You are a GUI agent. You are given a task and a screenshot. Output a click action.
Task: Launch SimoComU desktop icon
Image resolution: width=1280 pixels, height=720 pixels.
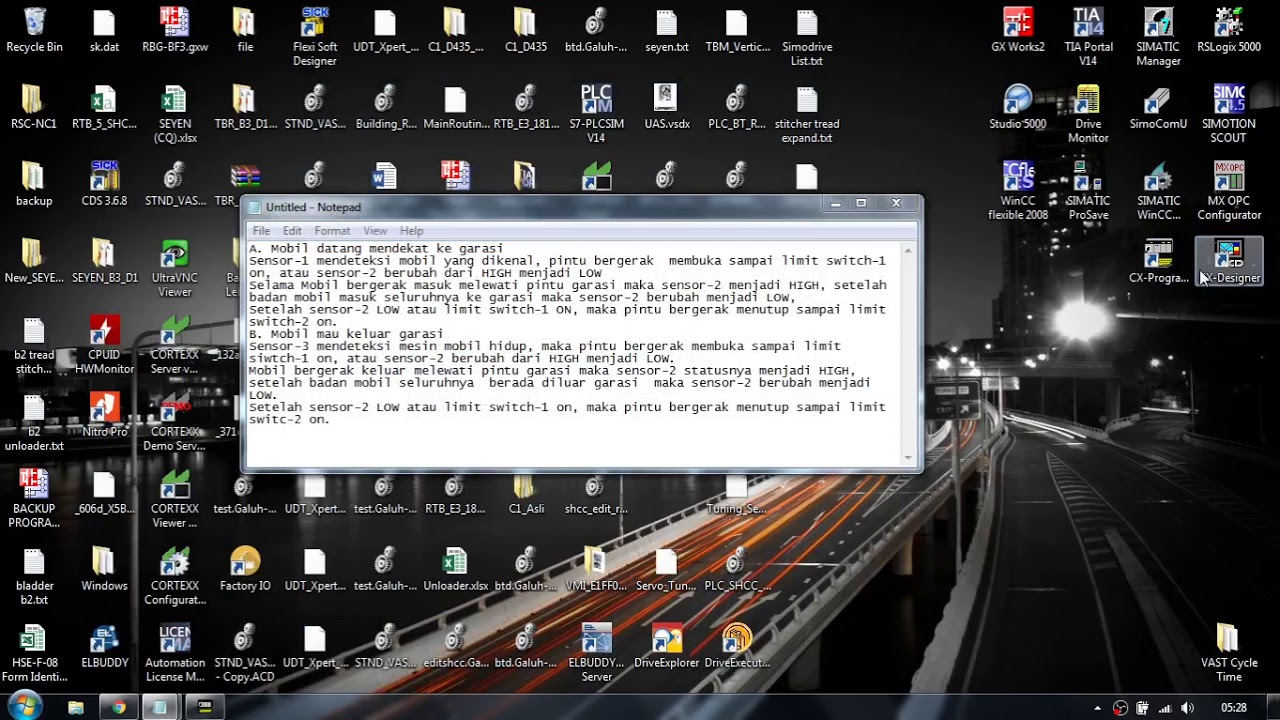click(1158, 107)
